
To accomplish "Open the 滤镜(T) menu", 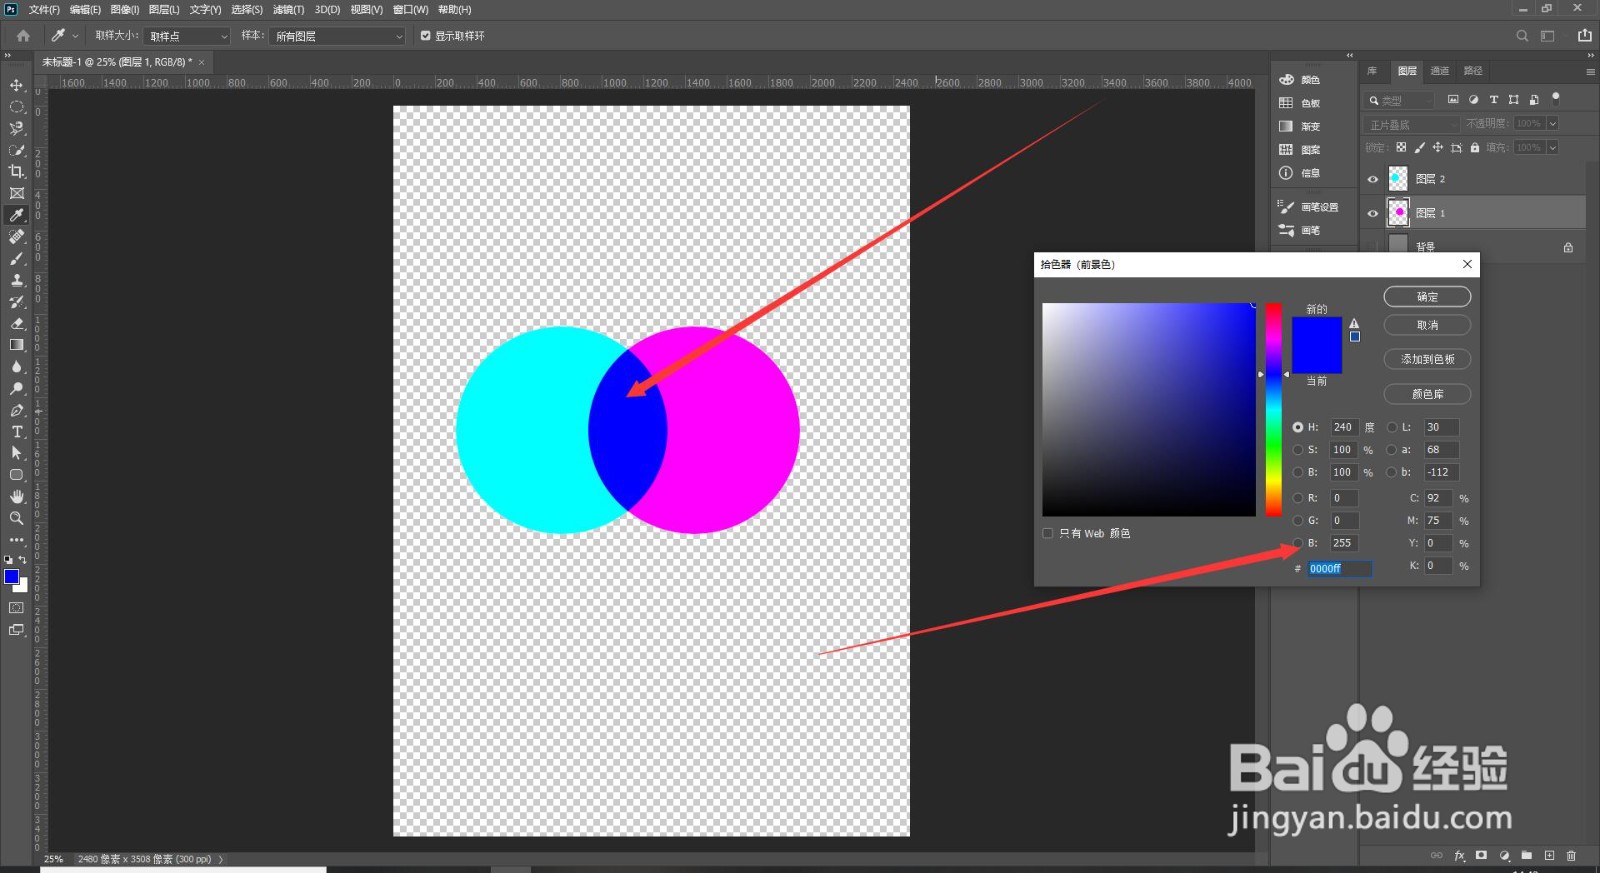I will (x=289, y=9).
